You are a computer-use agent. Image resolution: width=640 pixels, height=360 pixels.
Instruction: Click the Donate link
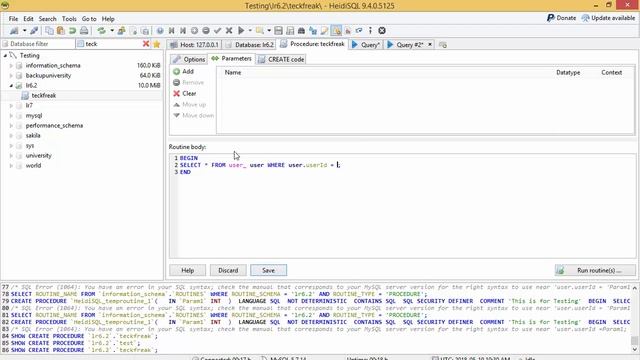561,18
